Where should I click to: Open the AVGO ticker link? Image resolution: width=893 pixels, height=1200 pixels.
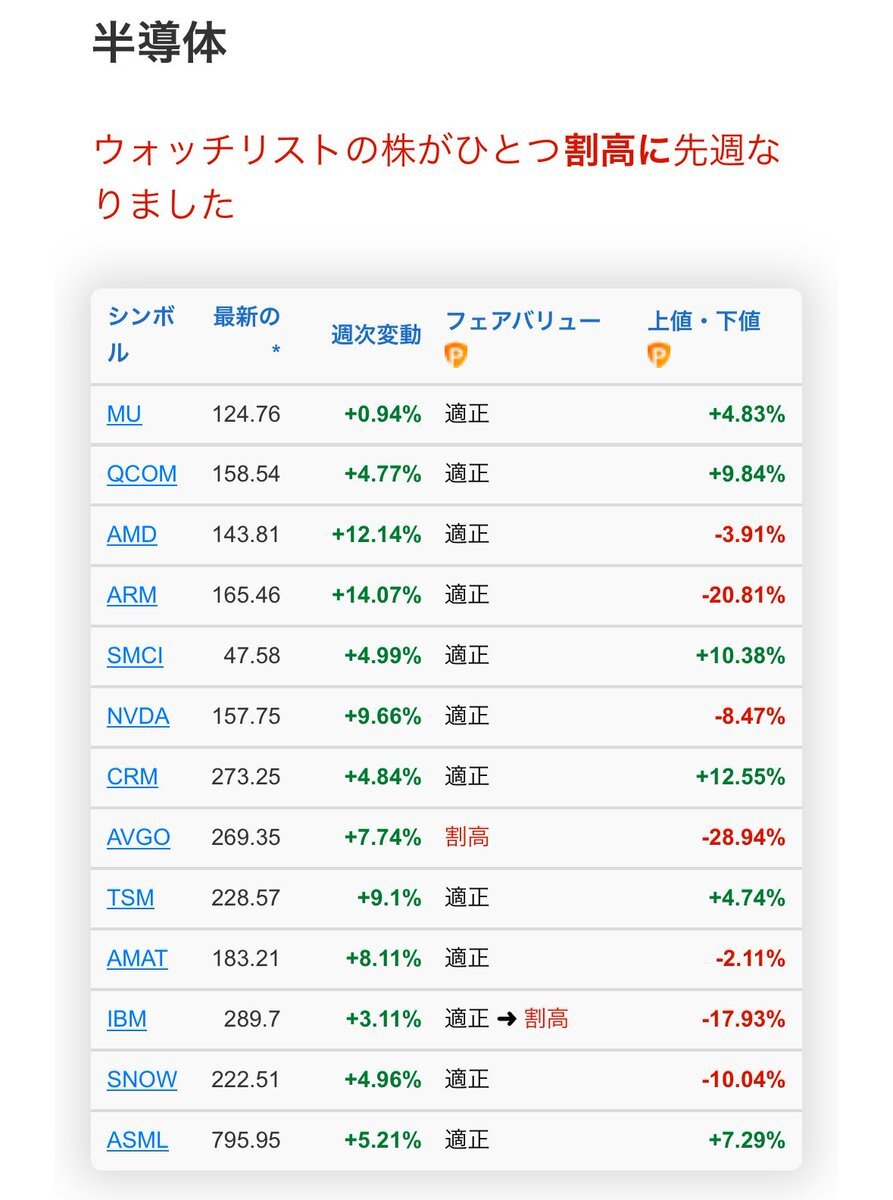tap(138, 837)
